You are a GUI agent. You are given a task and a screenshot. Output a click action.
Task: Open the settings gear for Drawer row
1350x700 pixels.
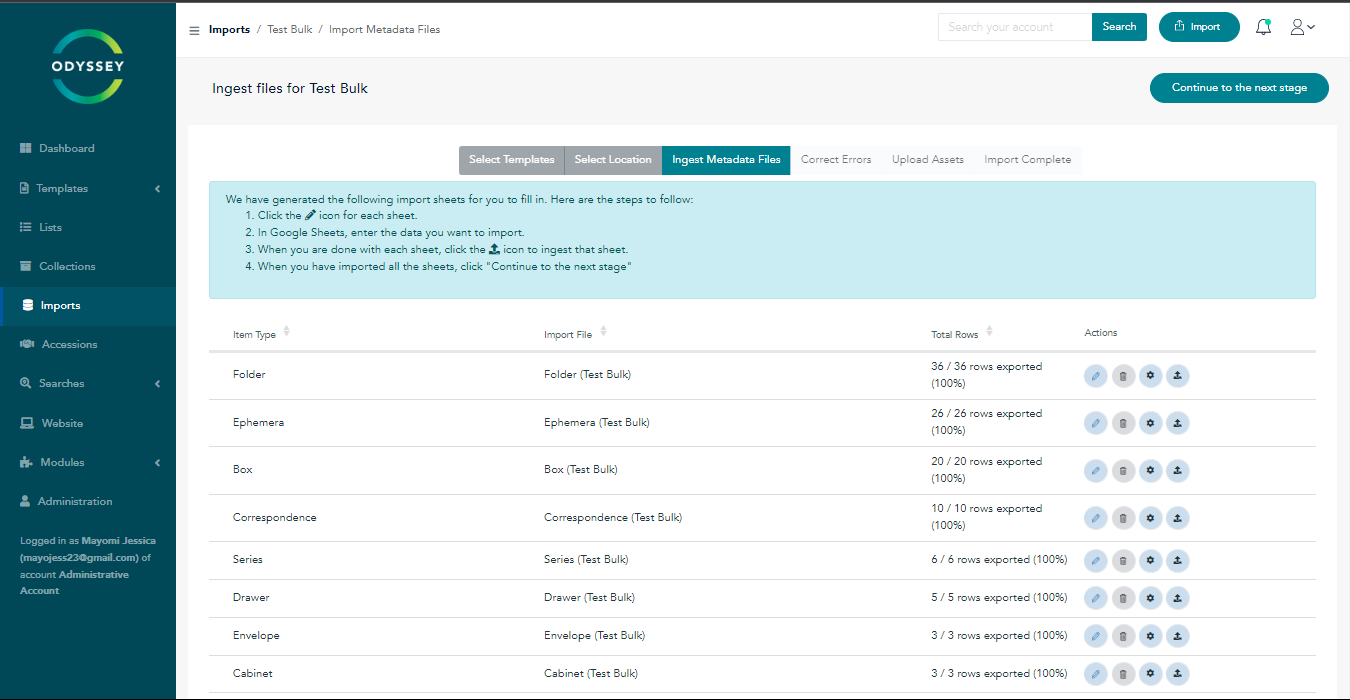(x=1150, y=598)
